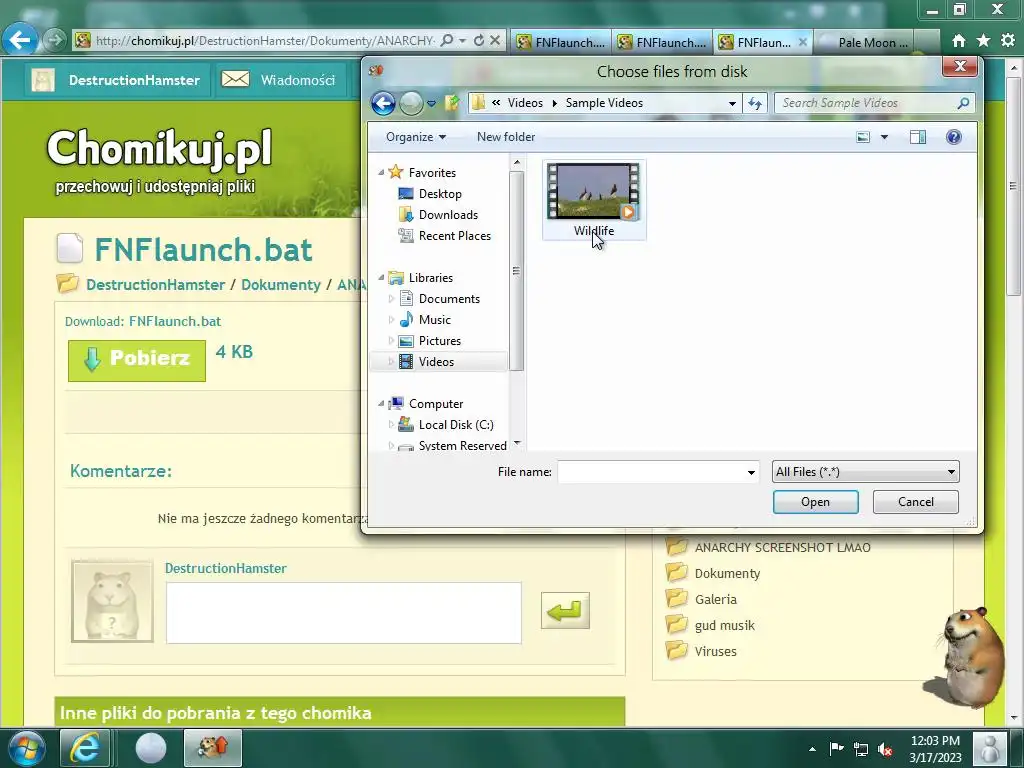Click Cancel in the file dialog
The height and width of the screenshot is (768, 1024).
tap(916, 502)
